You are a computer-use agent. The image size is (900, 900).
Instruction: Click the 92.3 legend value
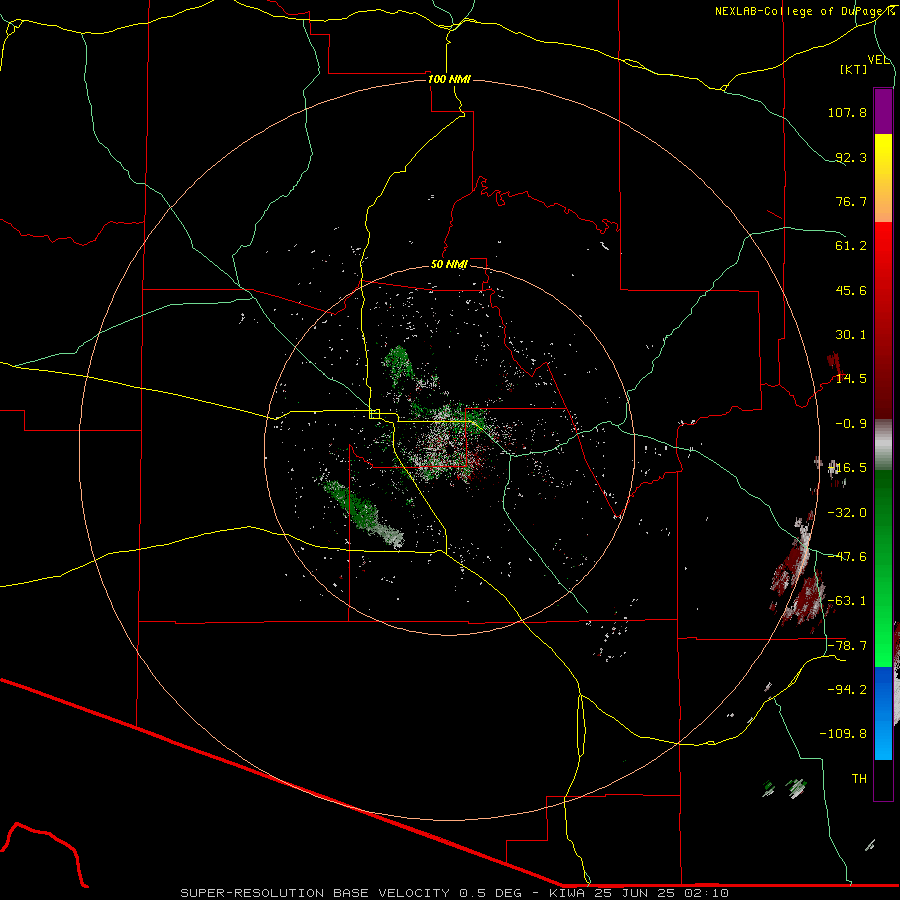[851, 157]
